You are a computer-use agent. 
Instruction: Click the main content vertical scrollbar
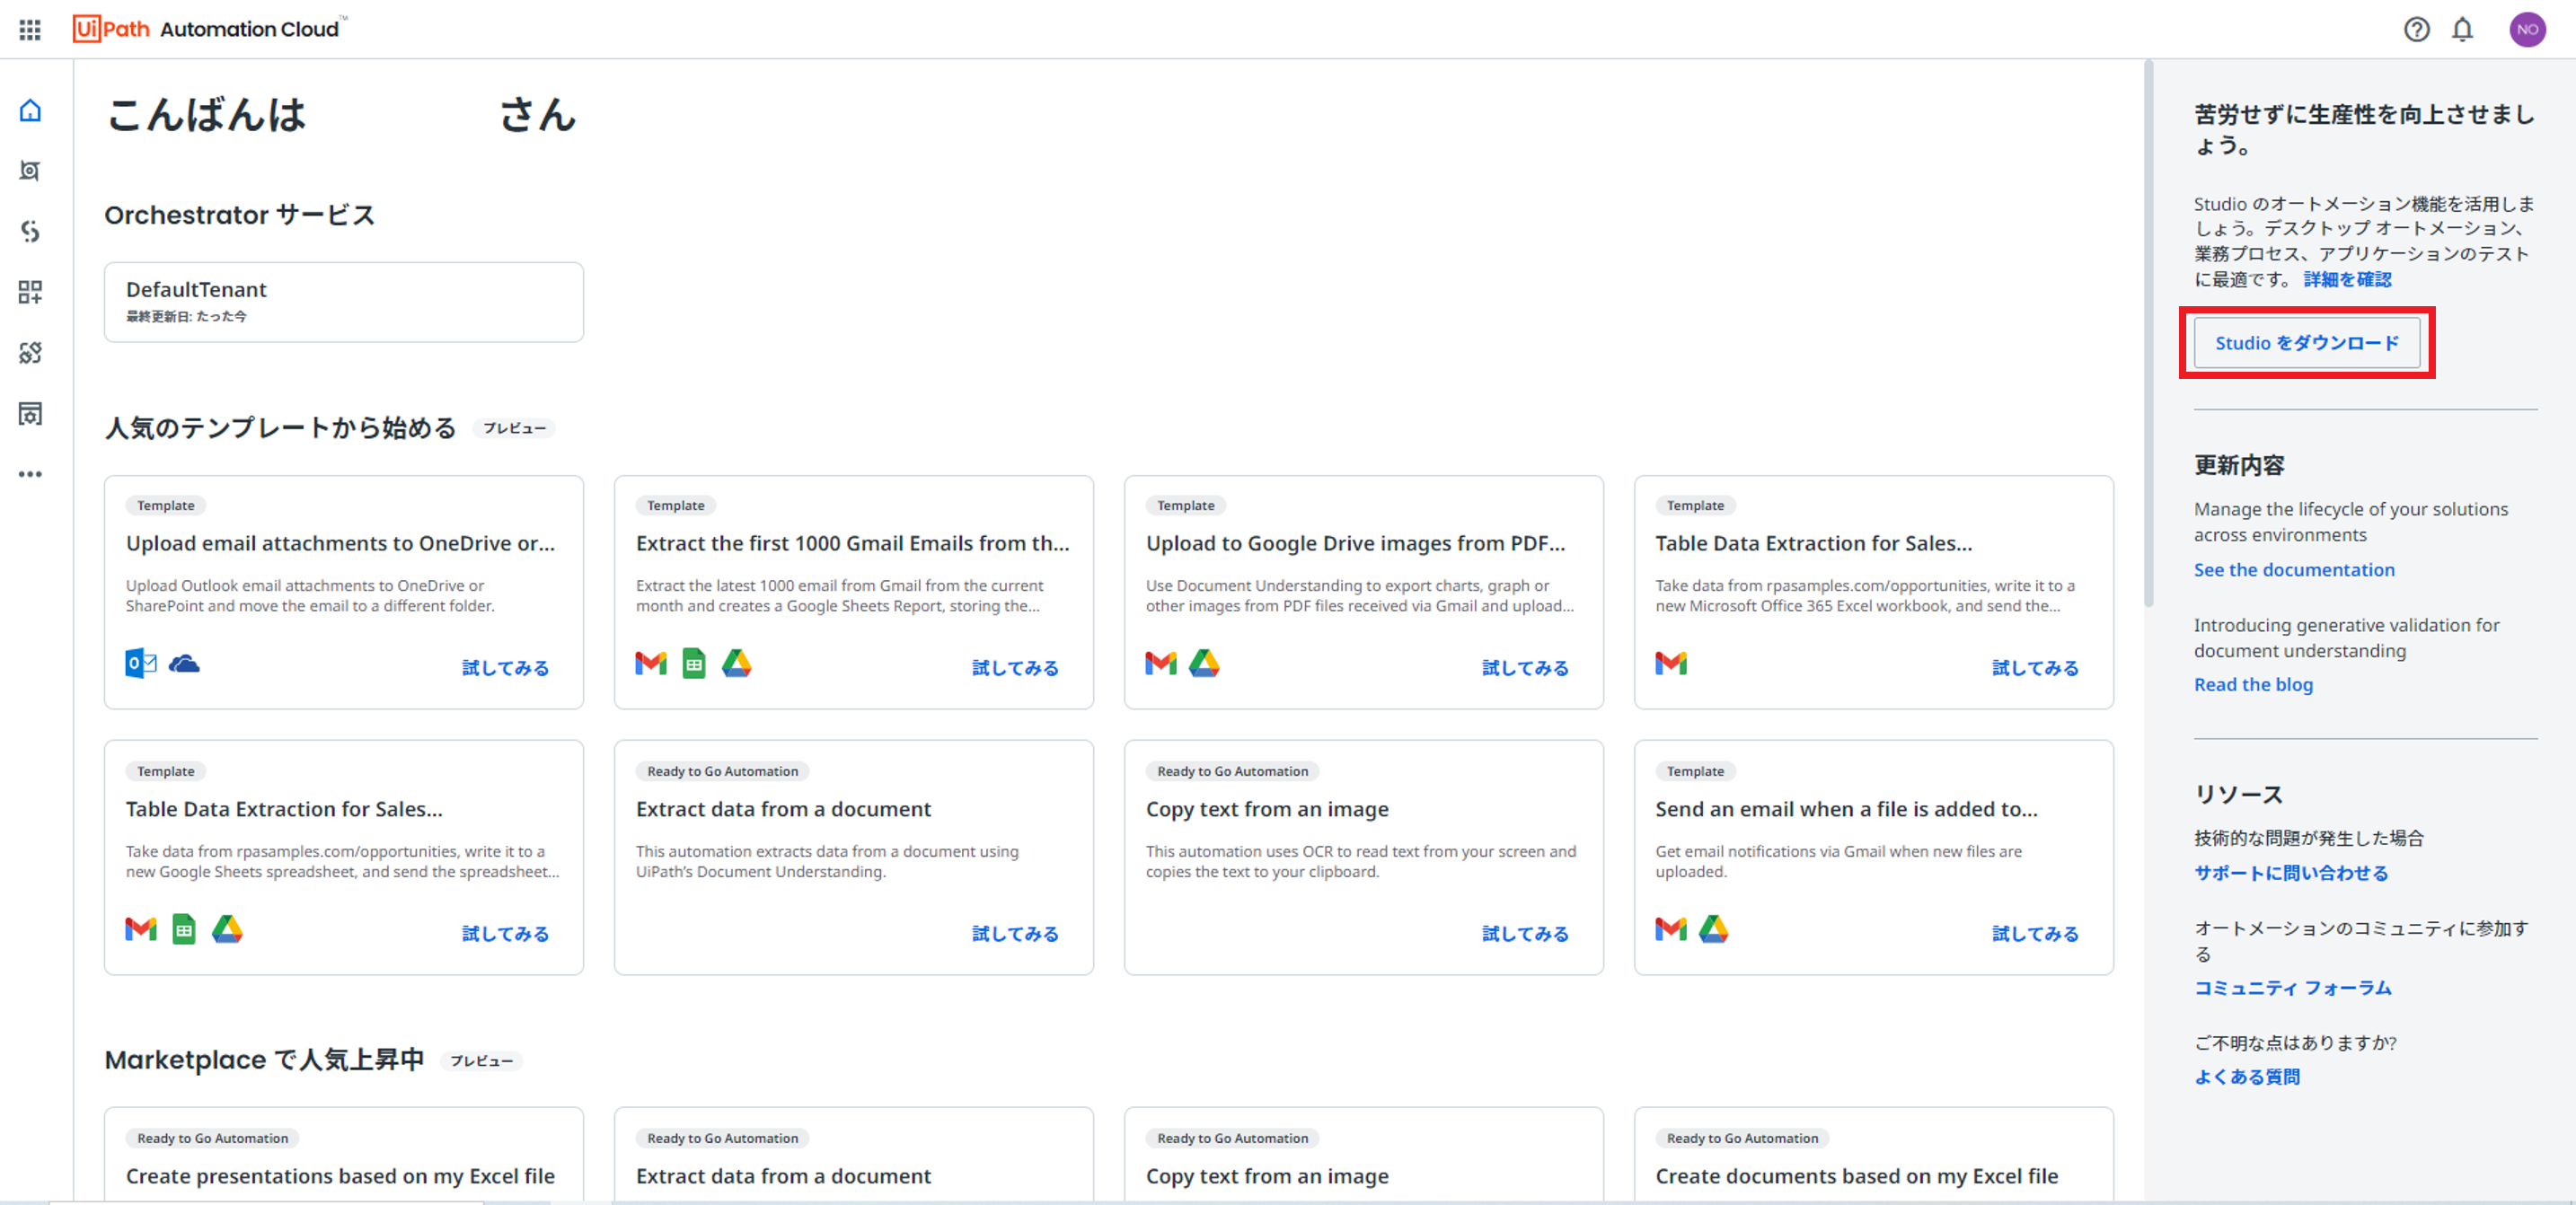click(x=2148, y=335)
